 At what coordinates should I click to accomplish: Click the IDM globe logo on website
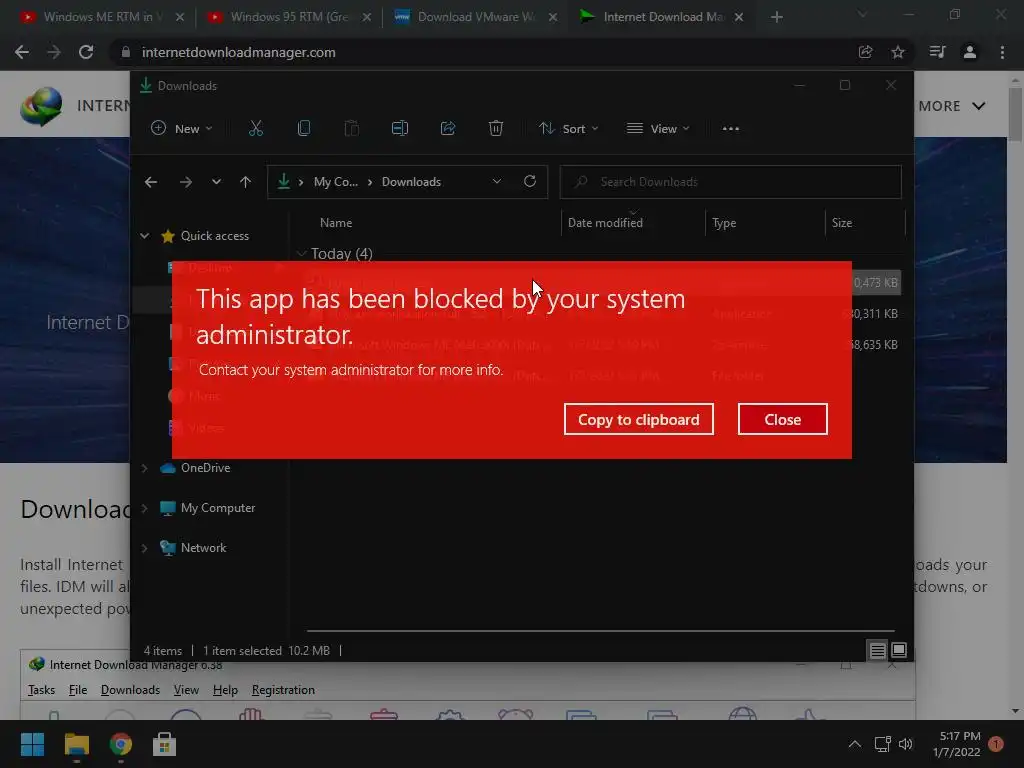41,106
